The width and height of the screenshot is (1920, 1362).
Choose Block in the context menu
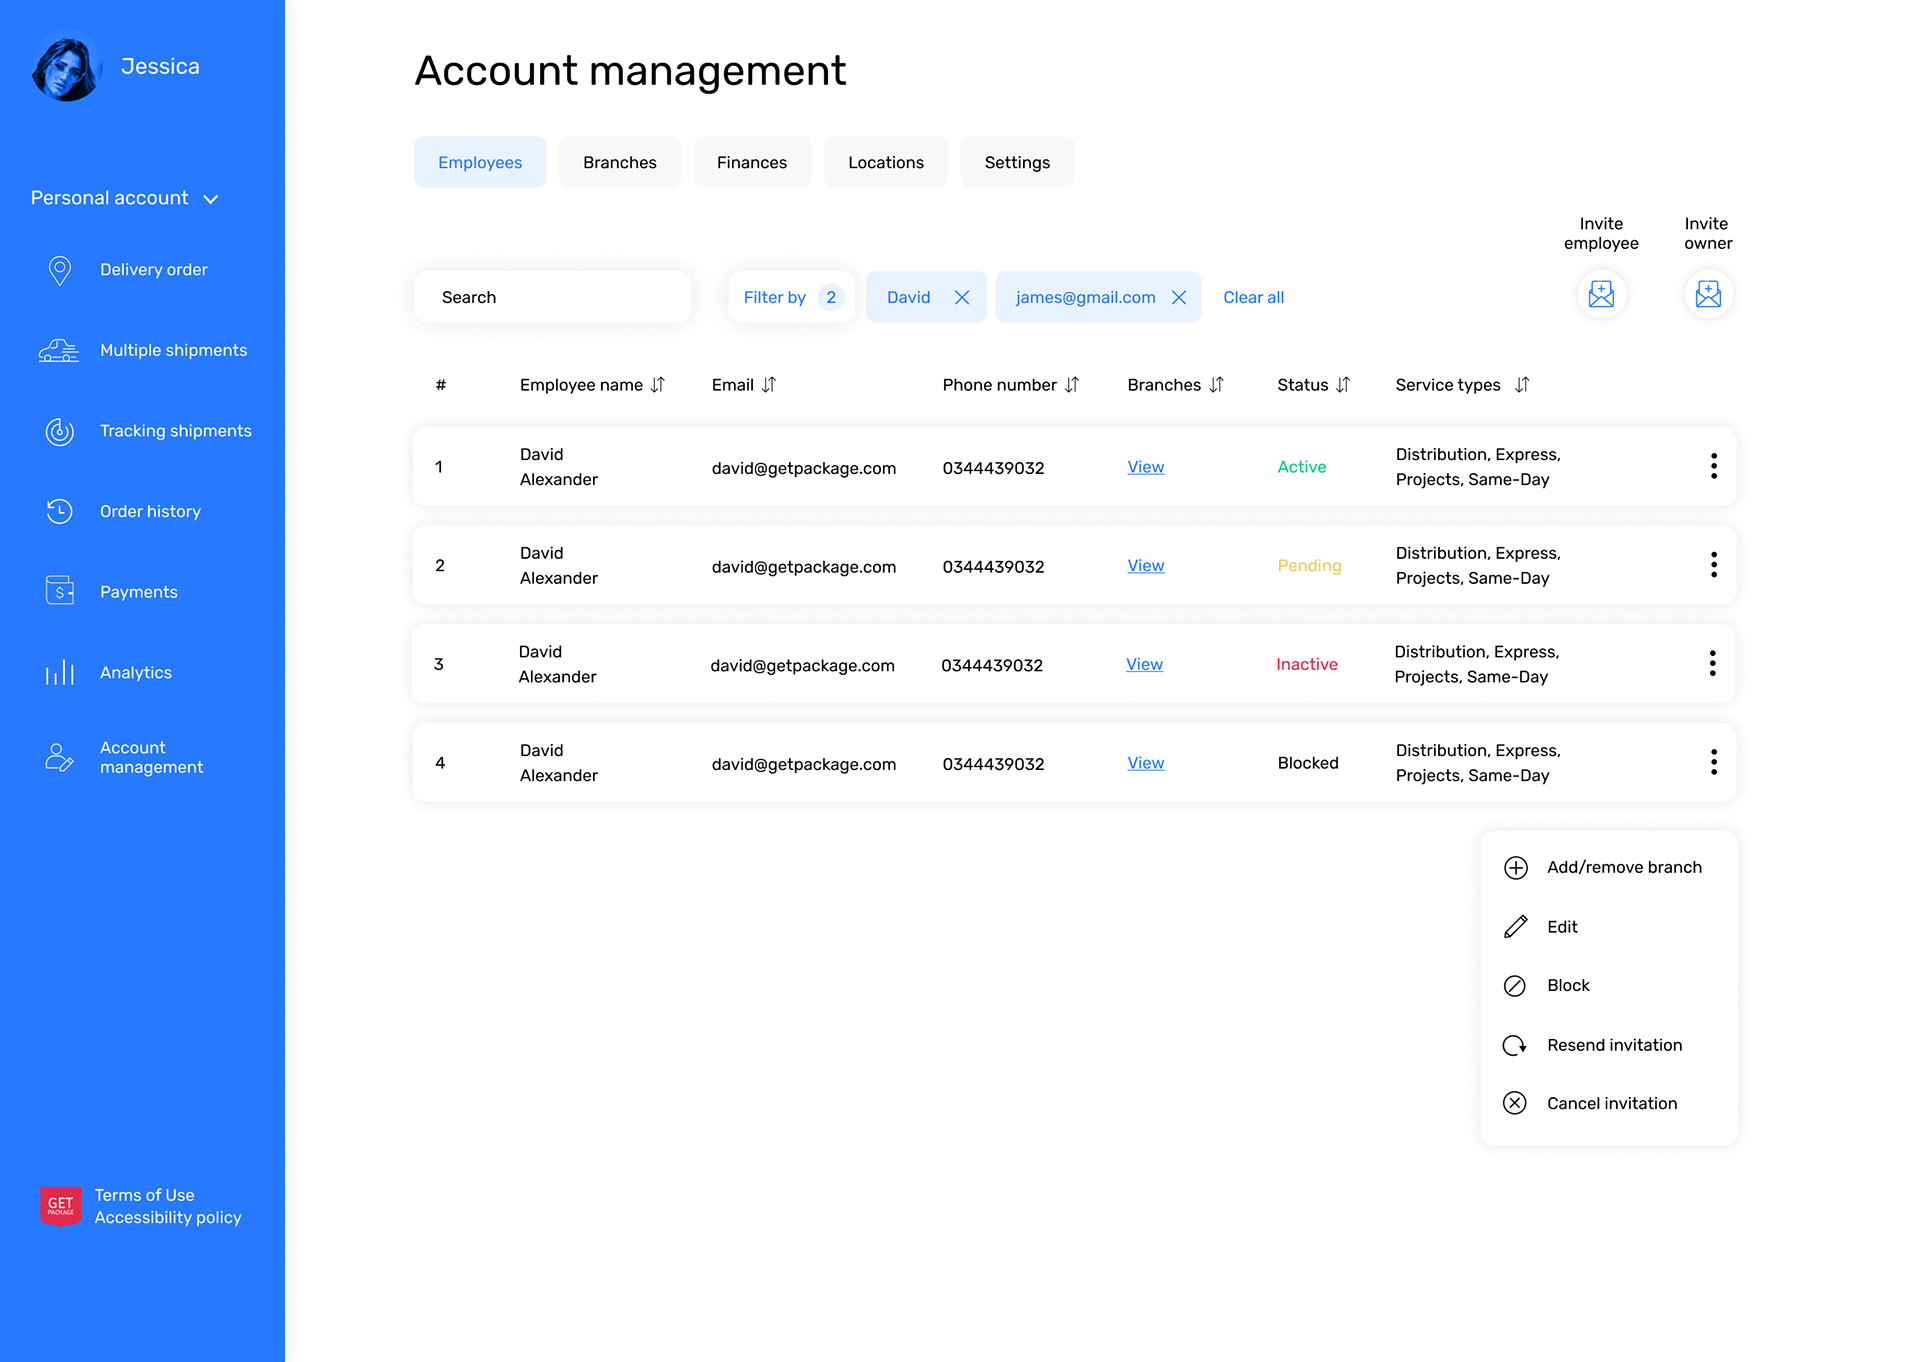click(x=1567, y=985)
